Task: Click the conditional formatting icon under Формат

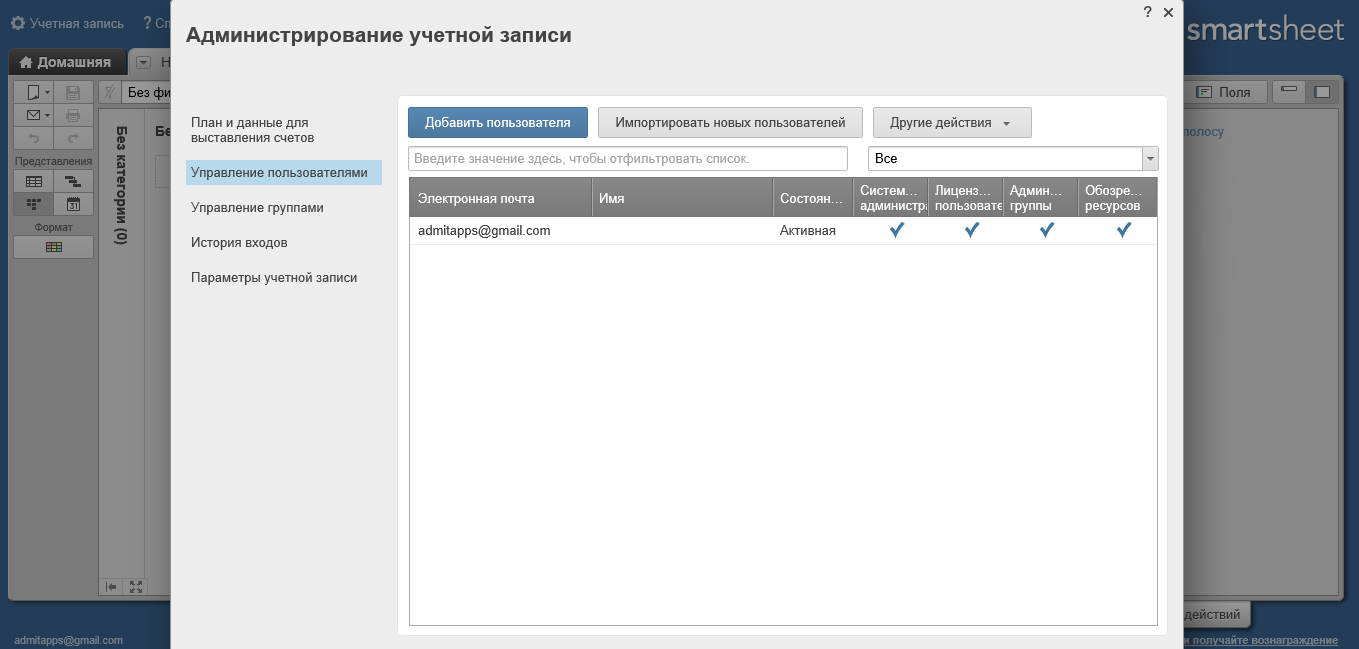Action: click(53, 247)
